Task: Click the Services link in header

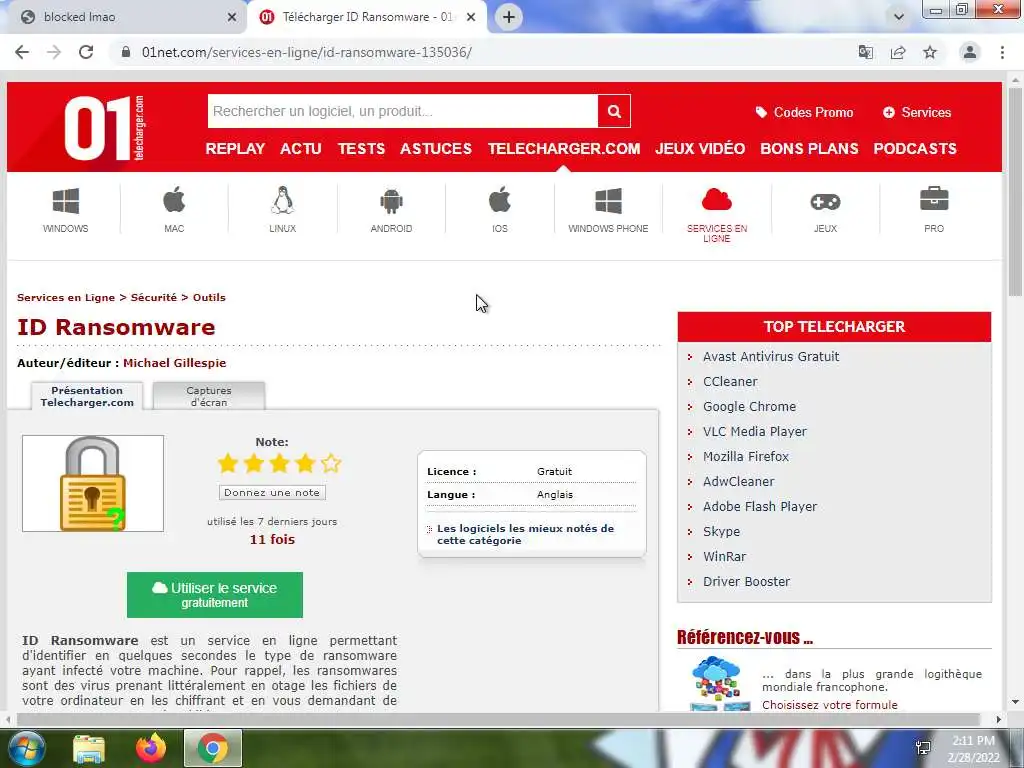Action: coord(917,112)
